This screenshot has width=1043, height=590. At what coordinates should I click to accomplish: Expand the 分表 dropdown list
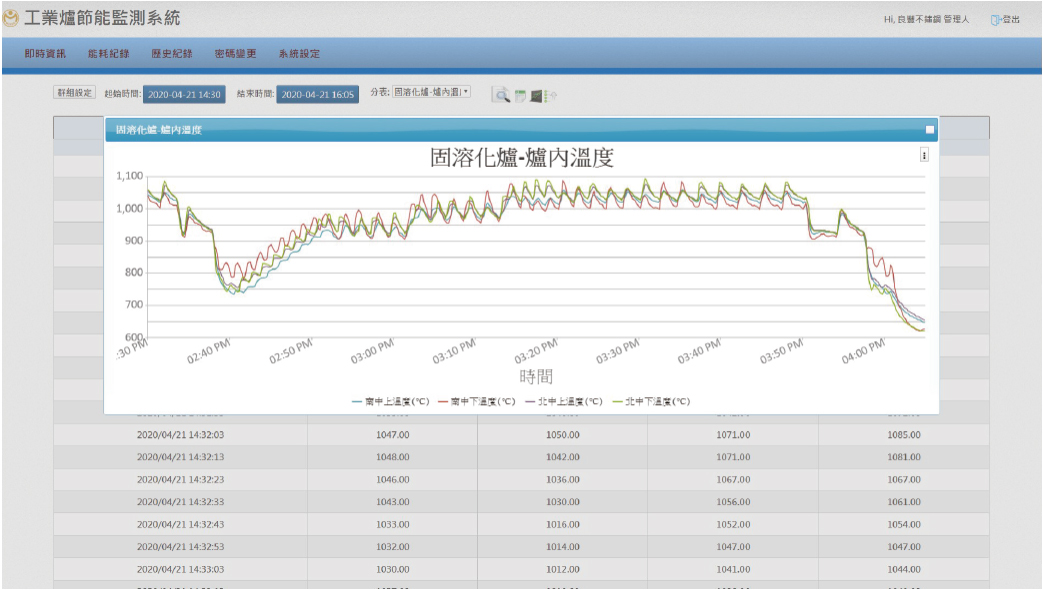431,92
